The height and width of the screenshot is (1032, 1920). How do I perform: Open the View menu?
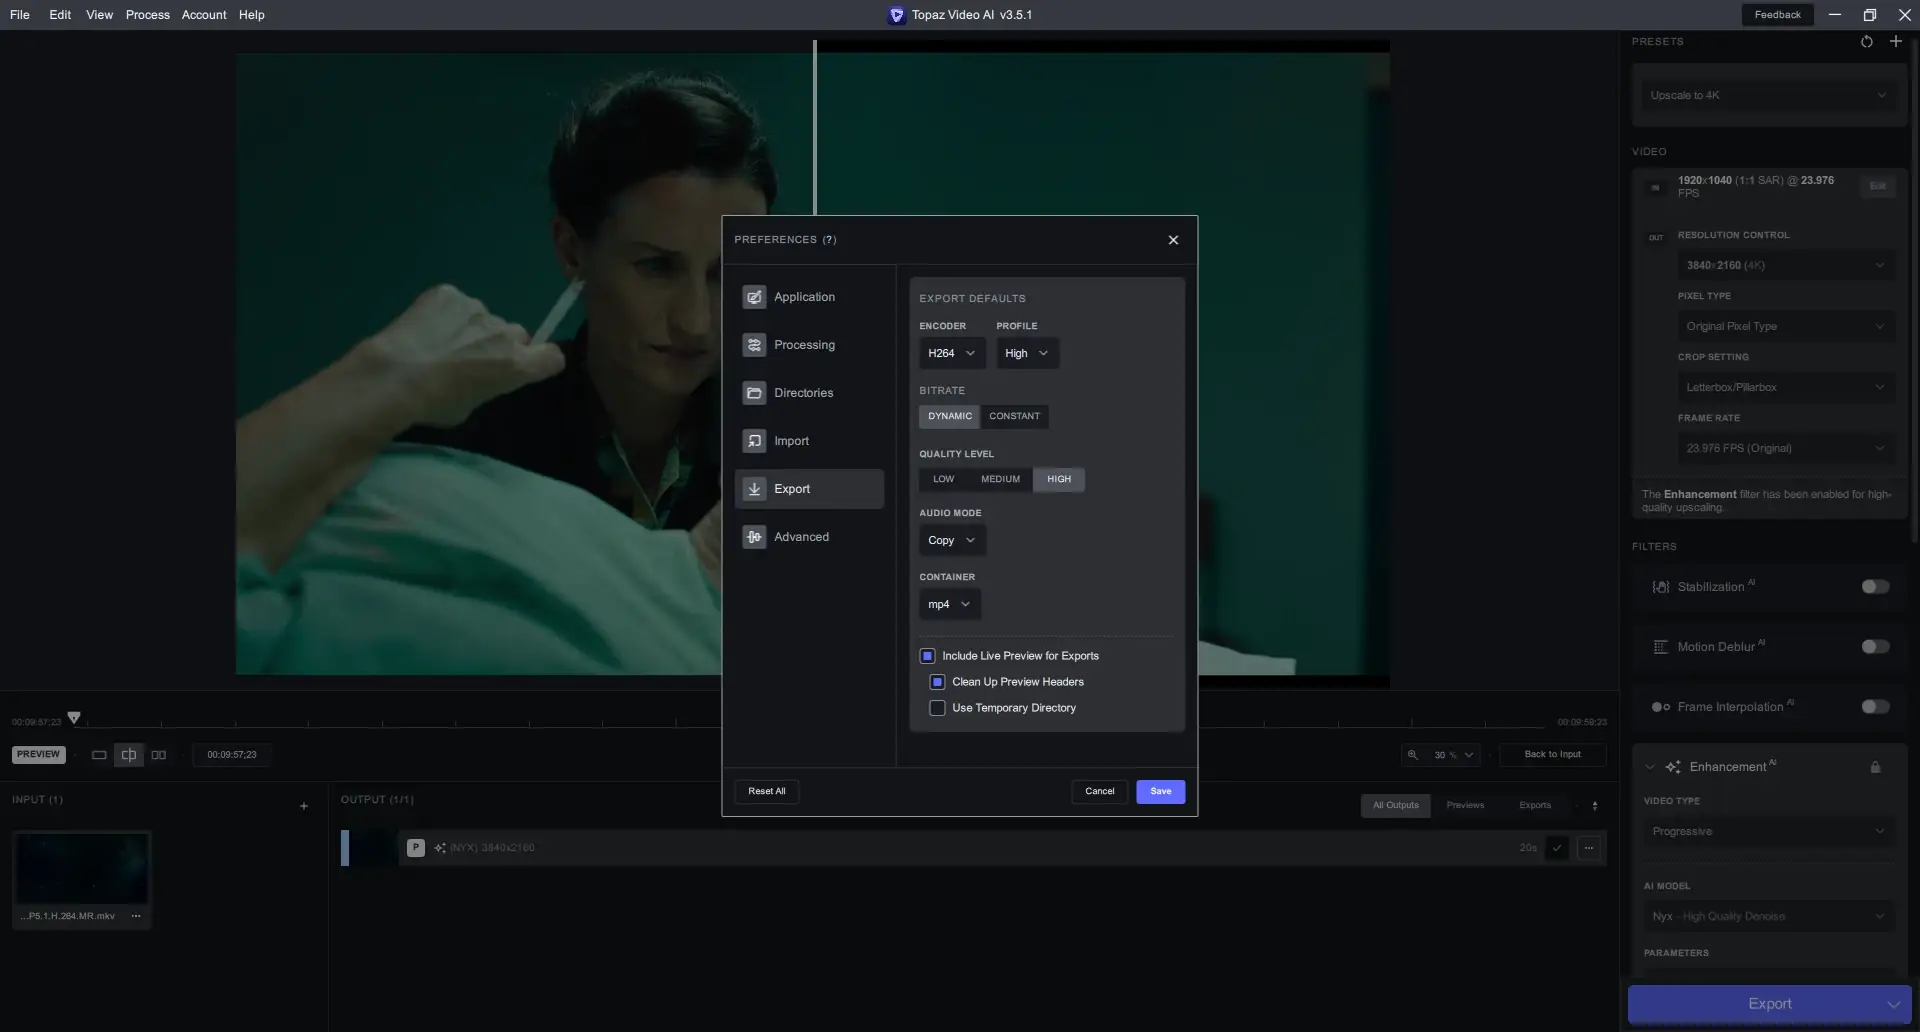99,15
